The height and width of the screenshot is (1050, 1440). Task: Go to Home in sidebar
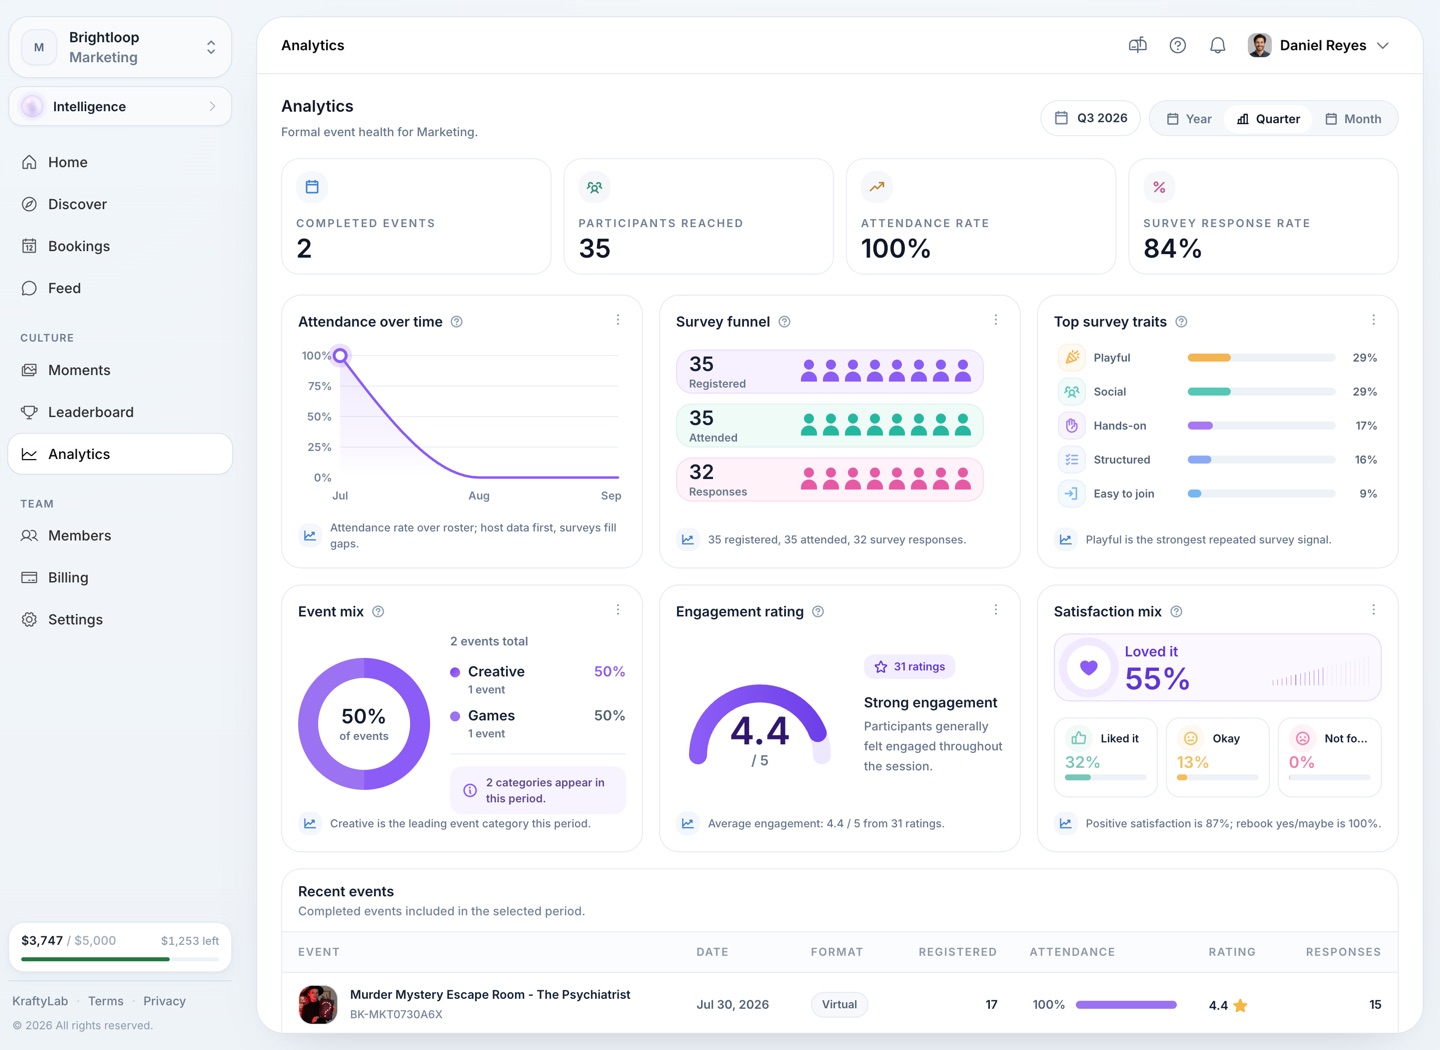pyautogui.click(x=120, y=162)
